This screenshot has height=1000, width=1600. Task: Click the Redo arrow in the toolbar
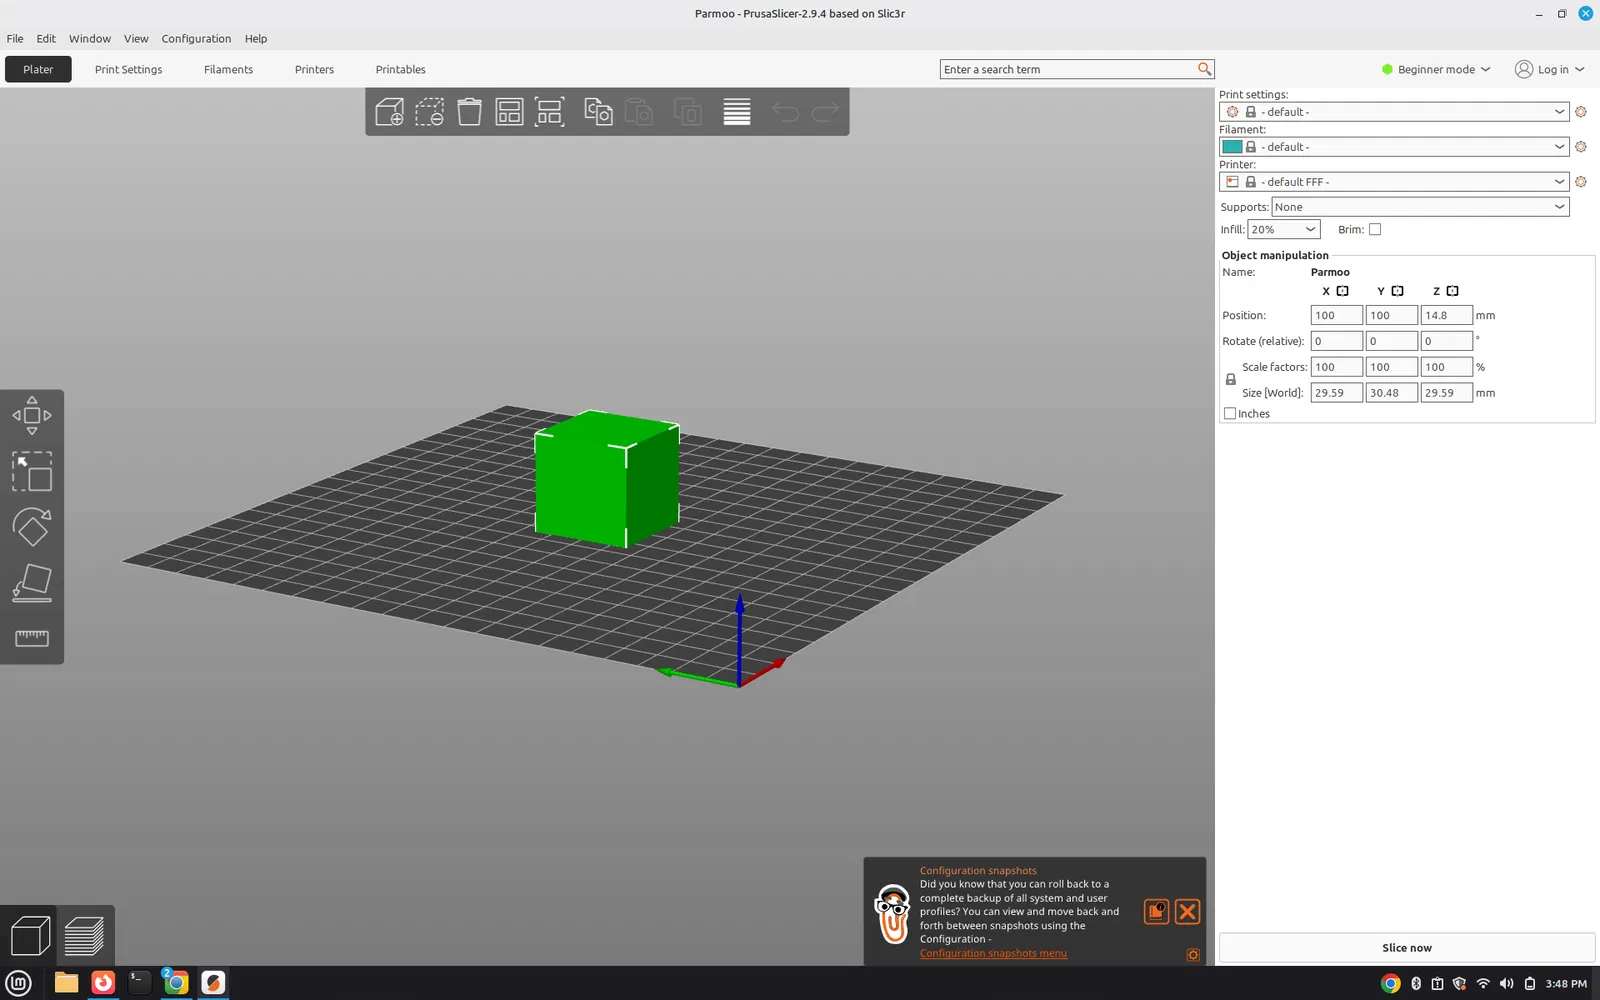coord(825,111)
